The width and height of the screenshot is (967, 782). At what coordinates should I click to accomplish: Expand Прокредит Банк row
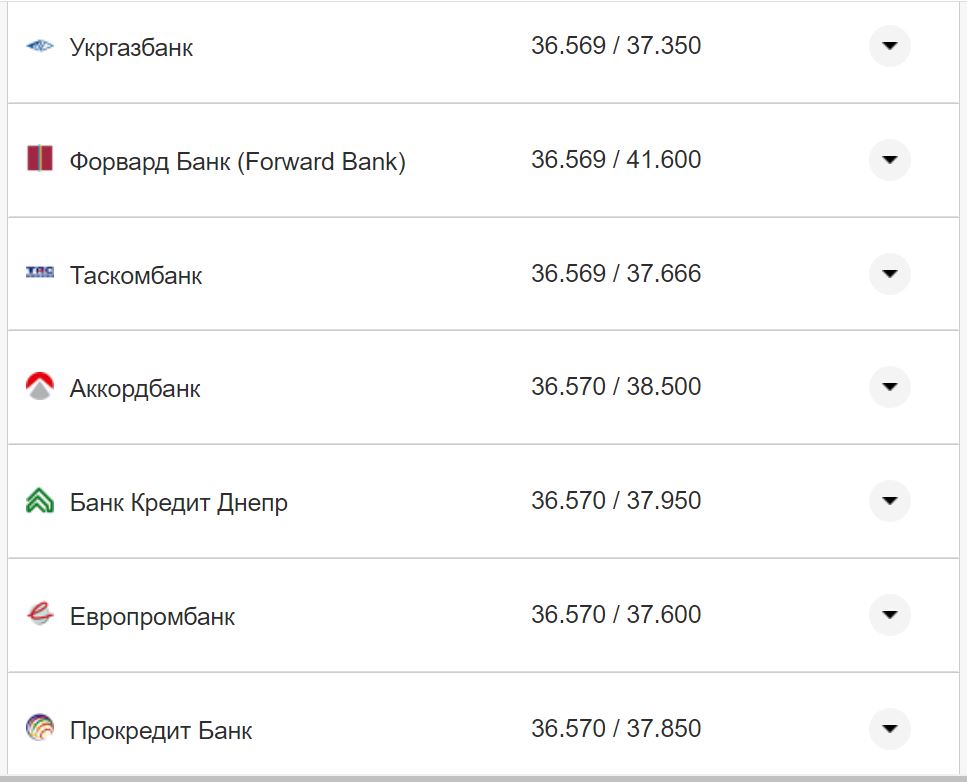(889, 728)
